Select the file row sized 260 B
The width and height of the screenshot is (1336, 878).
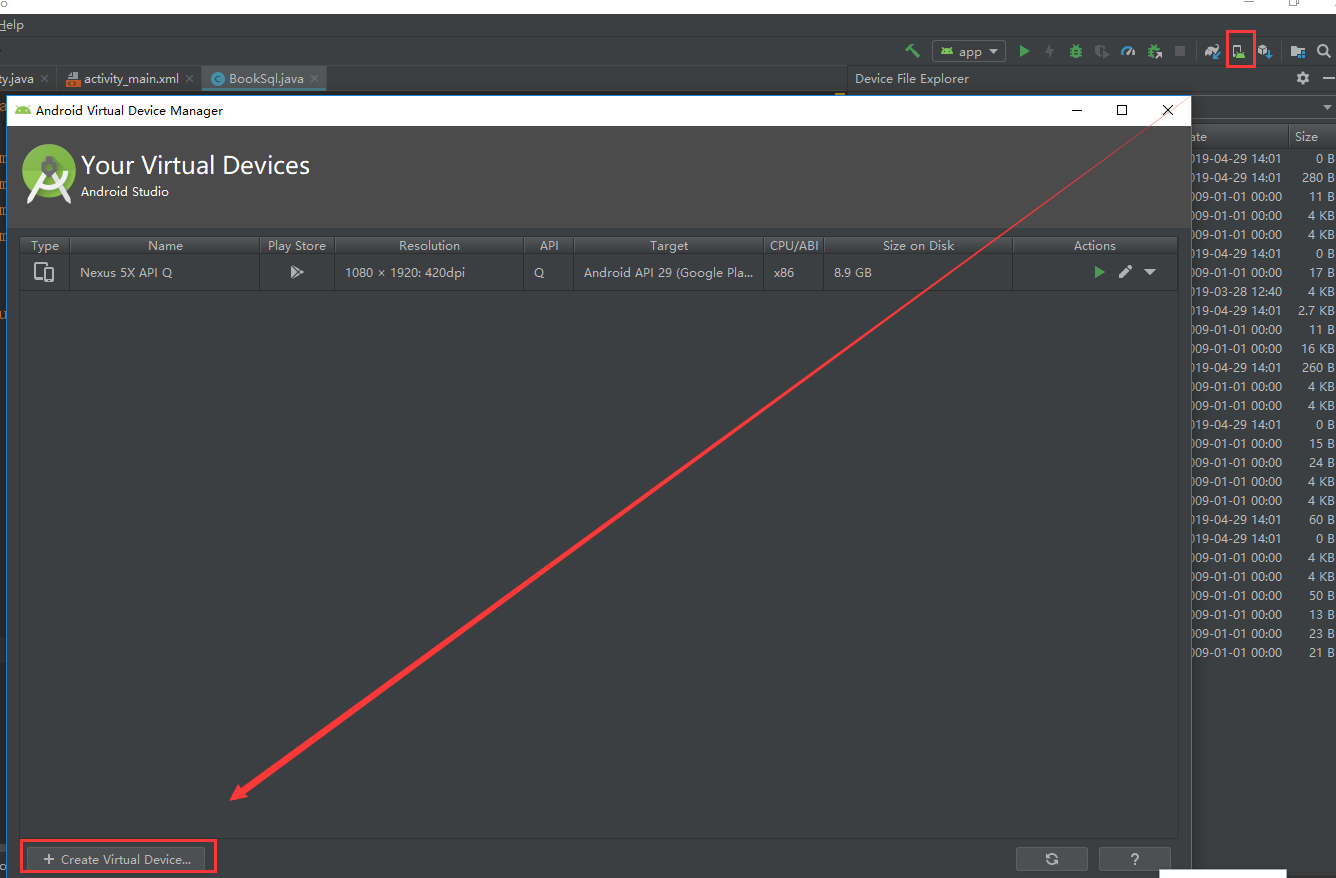point(1263,368)
